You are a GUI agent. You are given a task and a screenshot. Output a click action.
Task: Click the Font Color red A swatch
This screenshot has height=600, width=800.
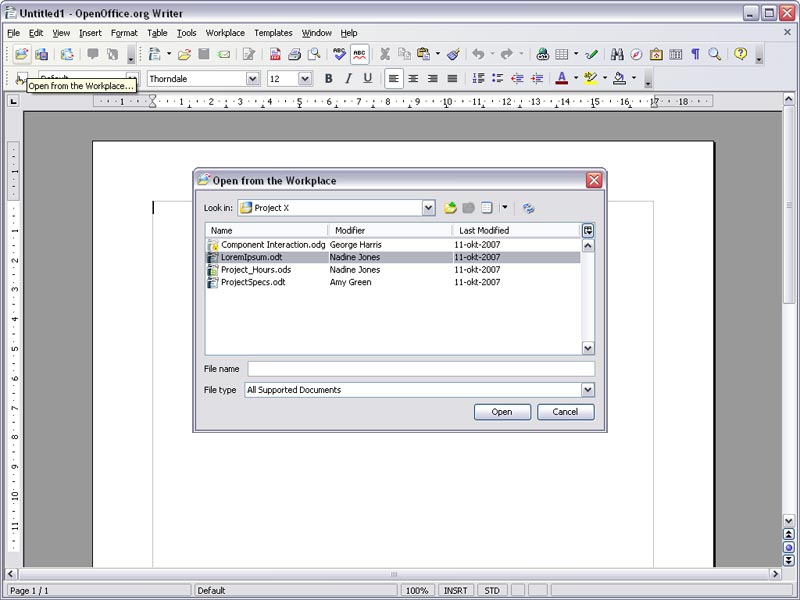pos(562,79)
